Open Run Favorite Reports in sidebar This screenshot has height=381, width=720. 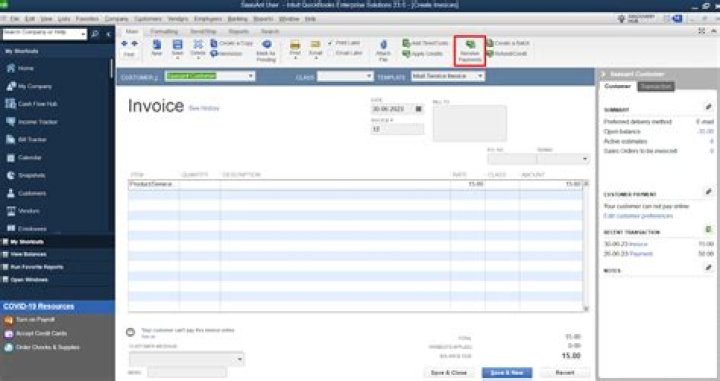[x=37, y=267]
